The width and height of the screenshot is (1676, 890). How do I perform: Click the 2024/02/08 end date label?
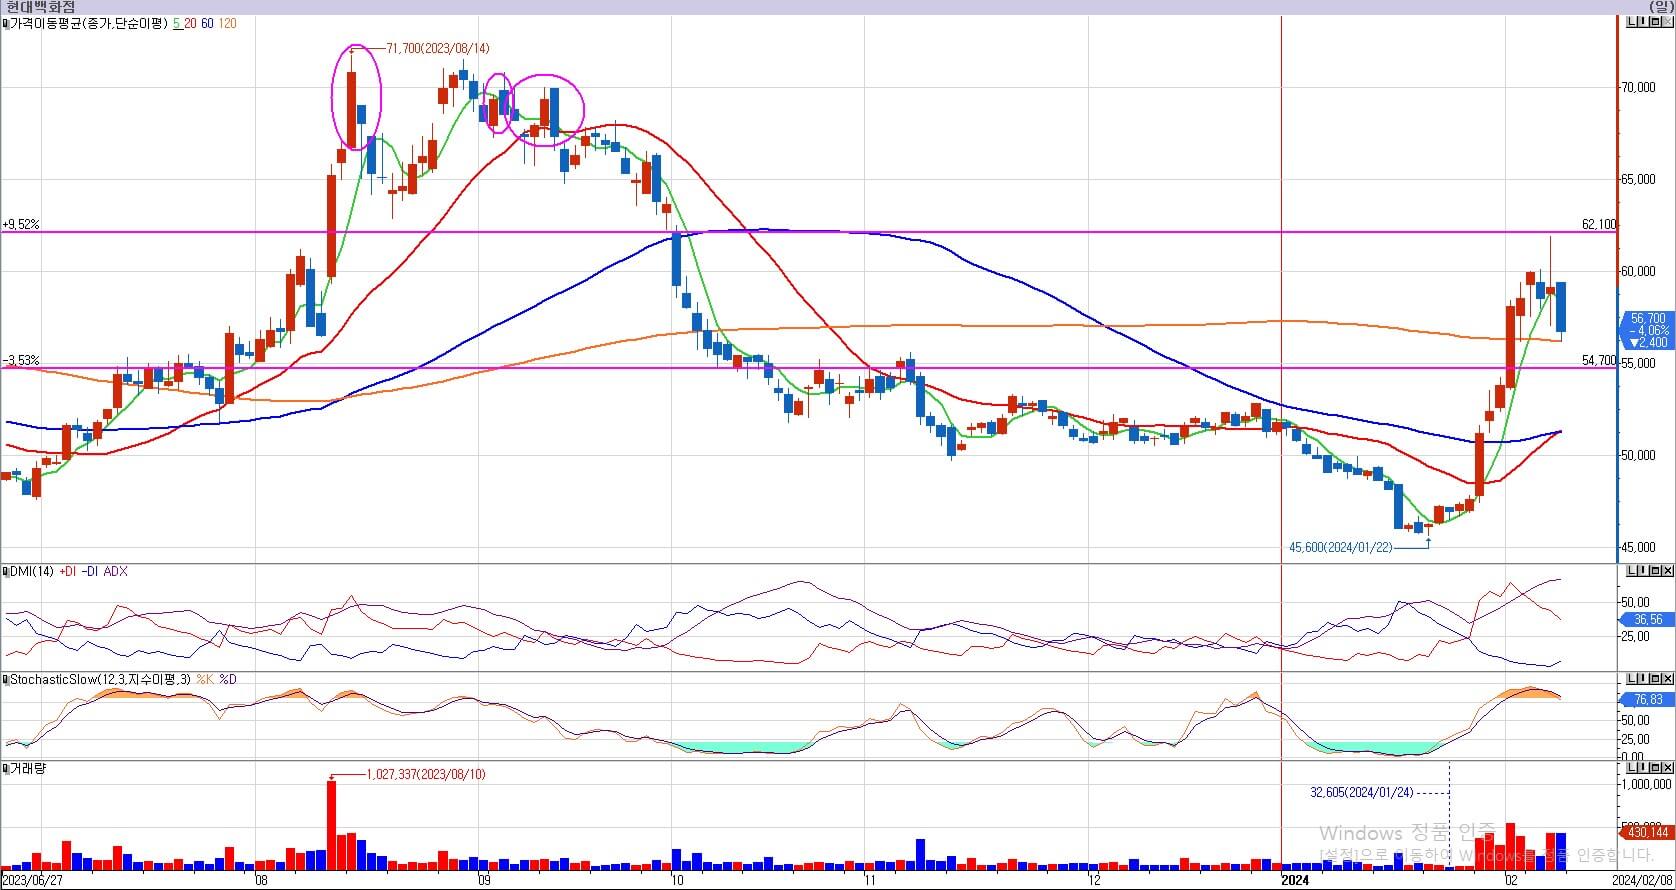click(1642, 881)
